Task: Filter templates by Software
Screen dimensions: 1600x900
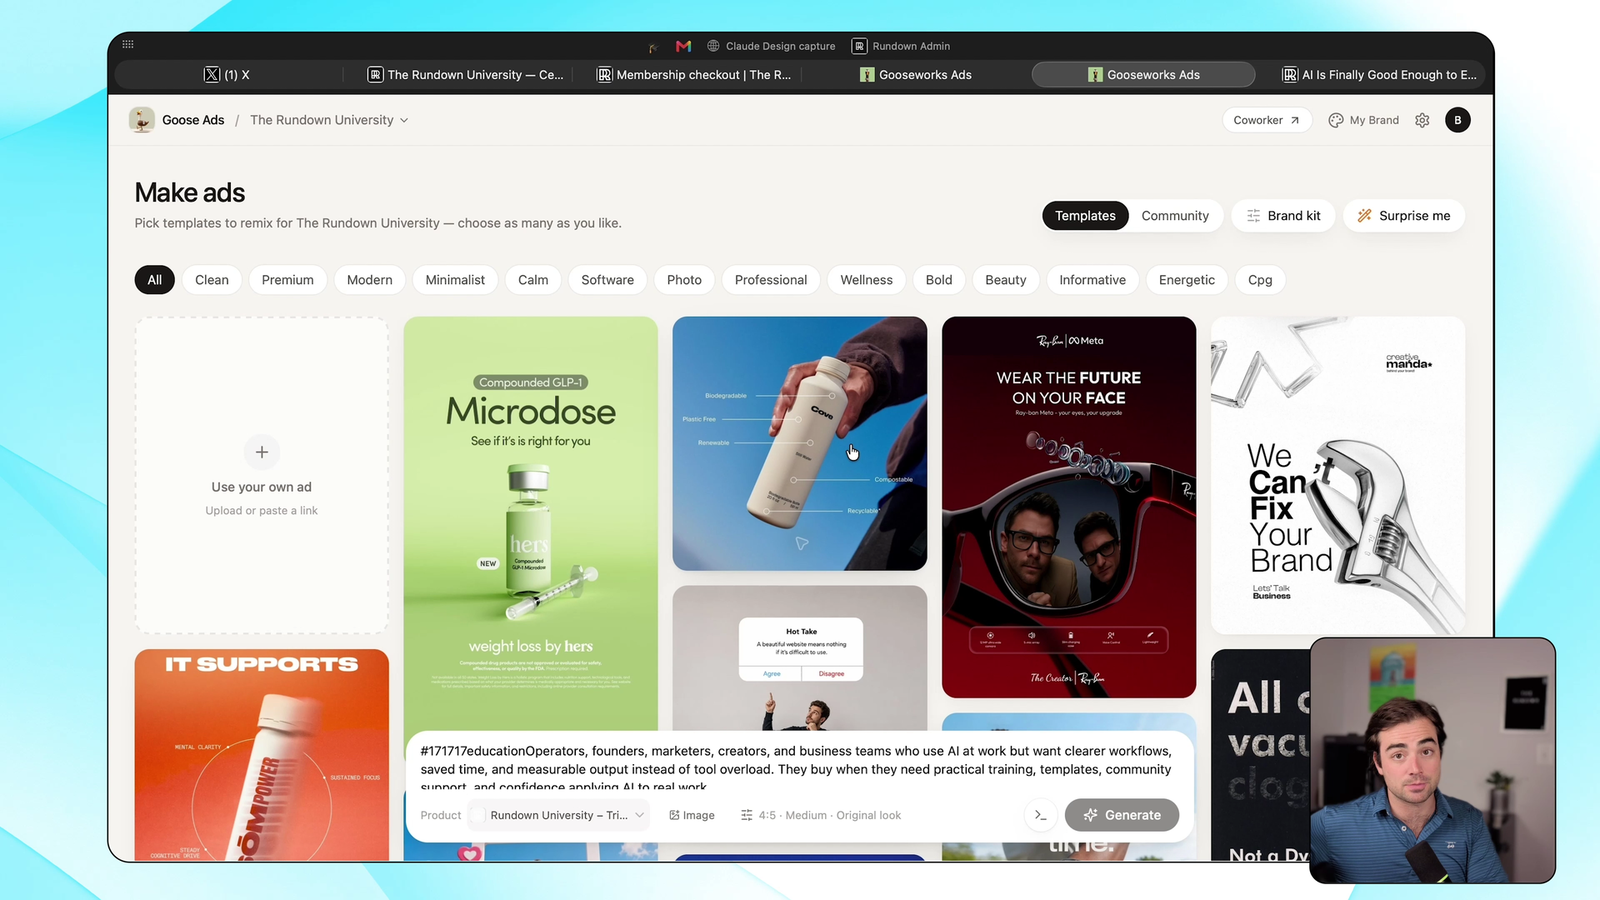Action: (608, 280)
